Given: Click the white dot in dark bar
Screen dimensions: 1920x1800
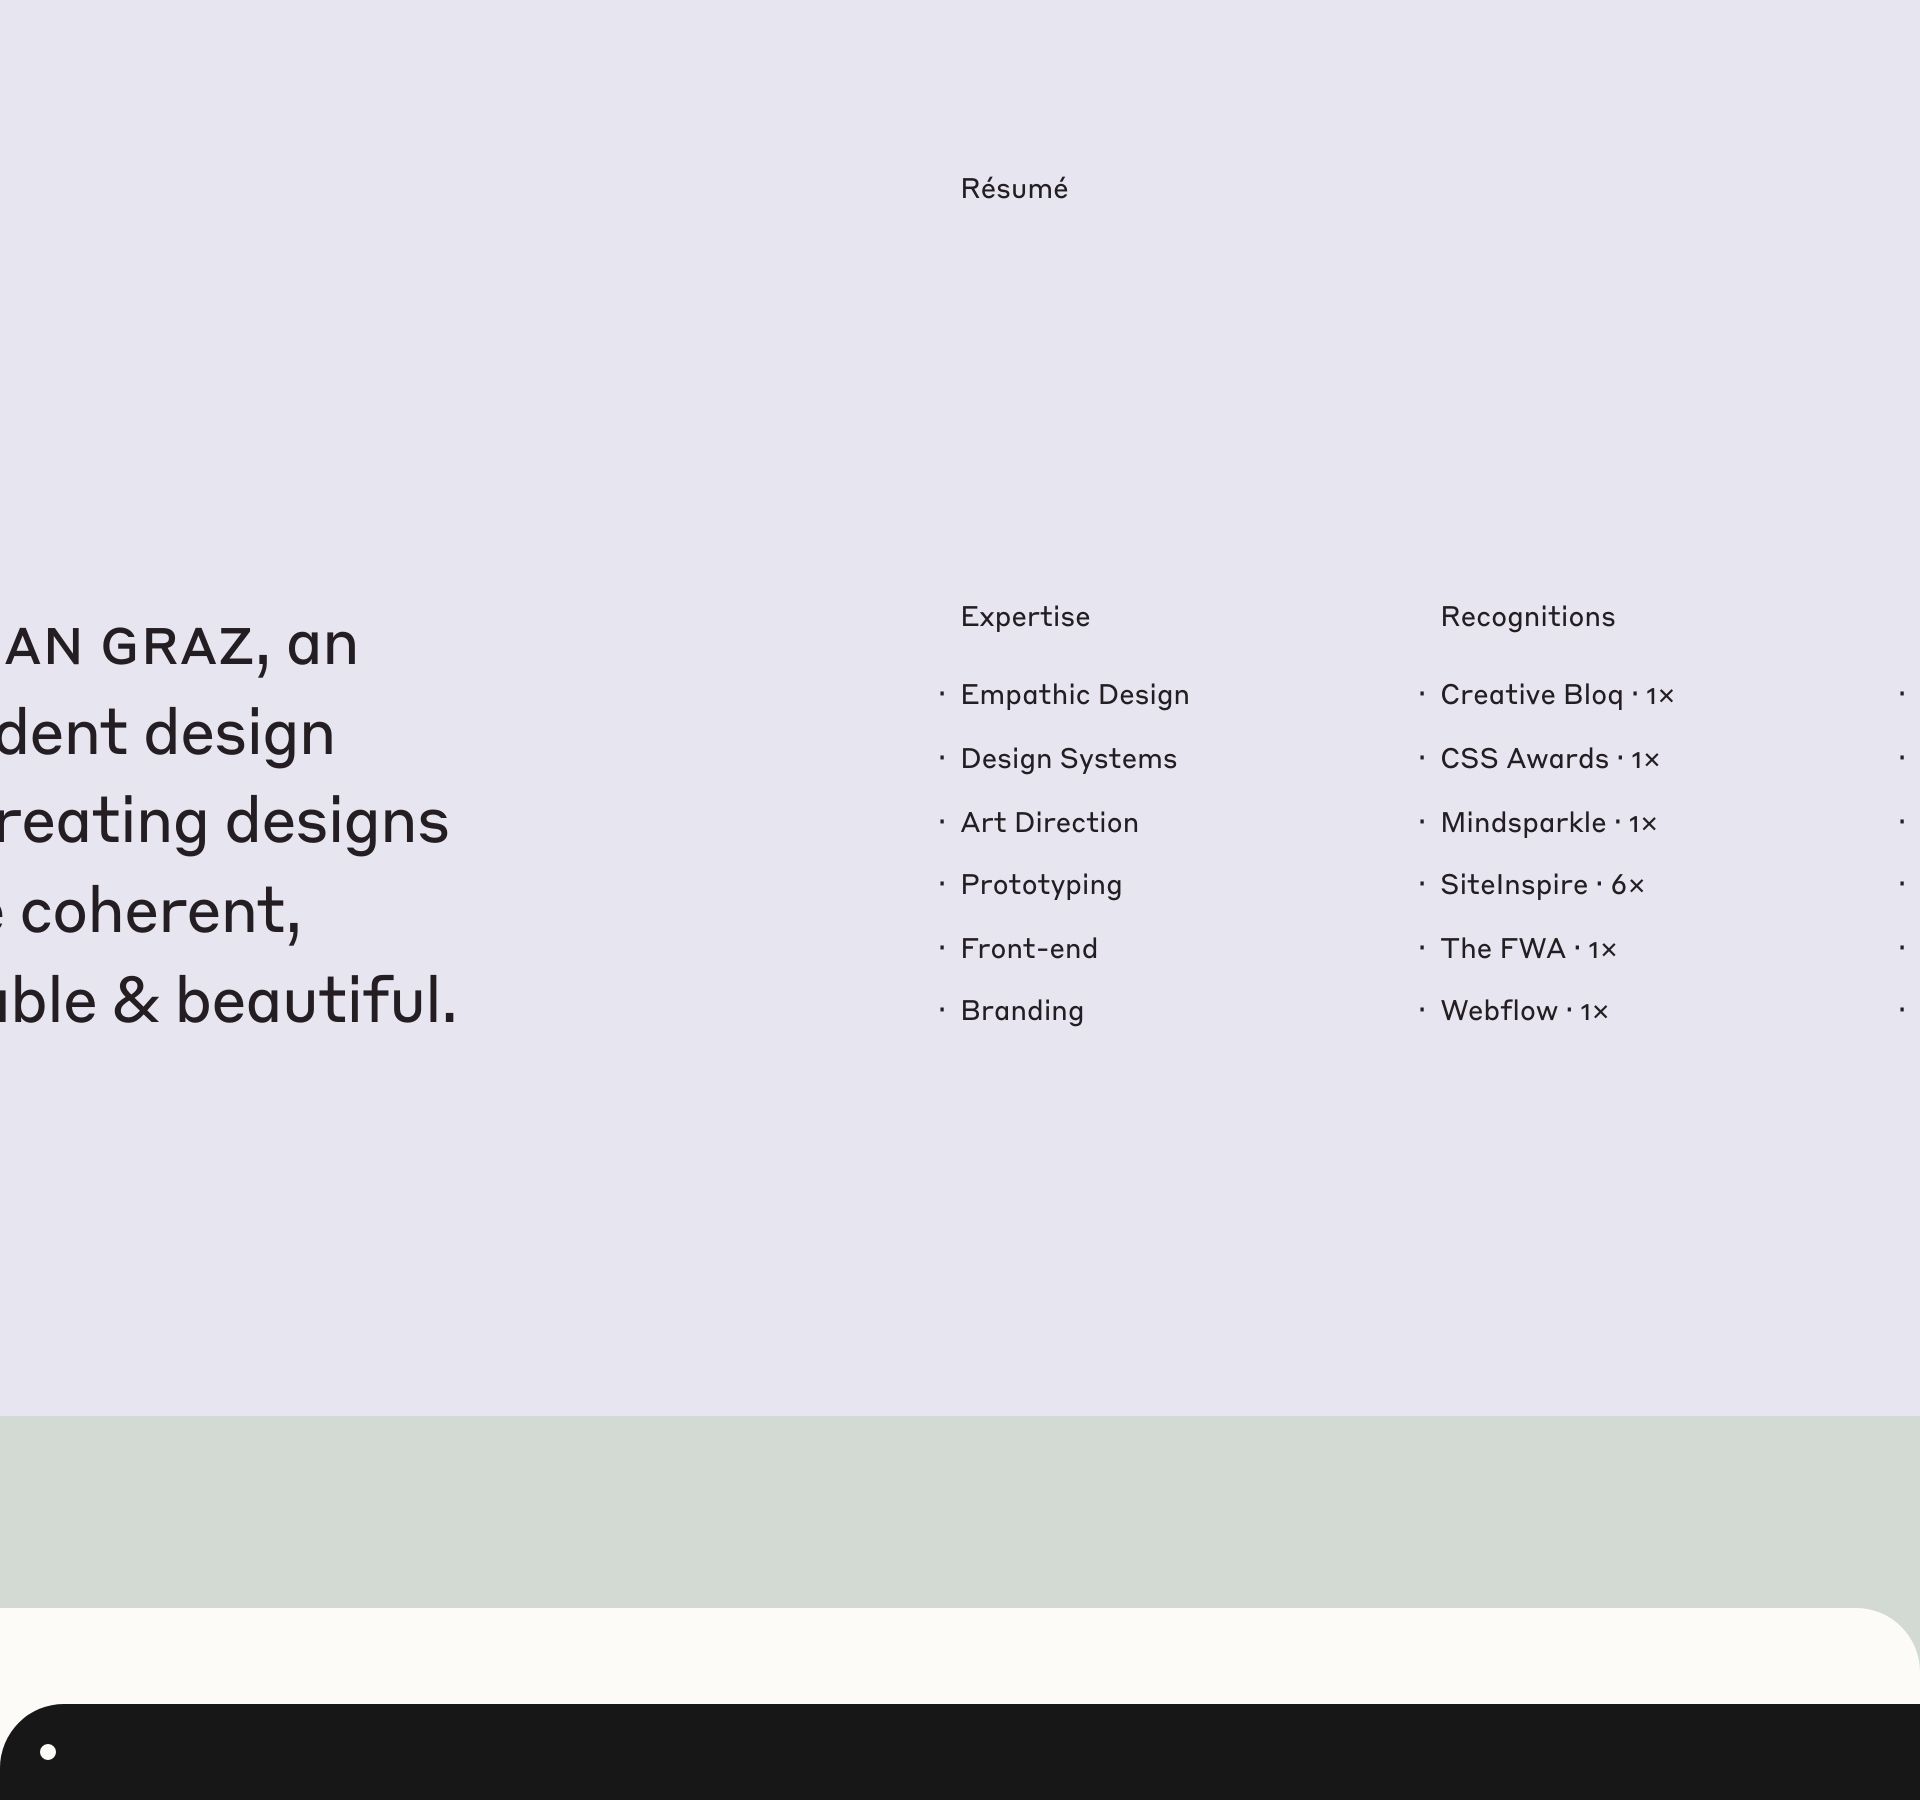Looking at the screenshot, I should point(48,1751).
